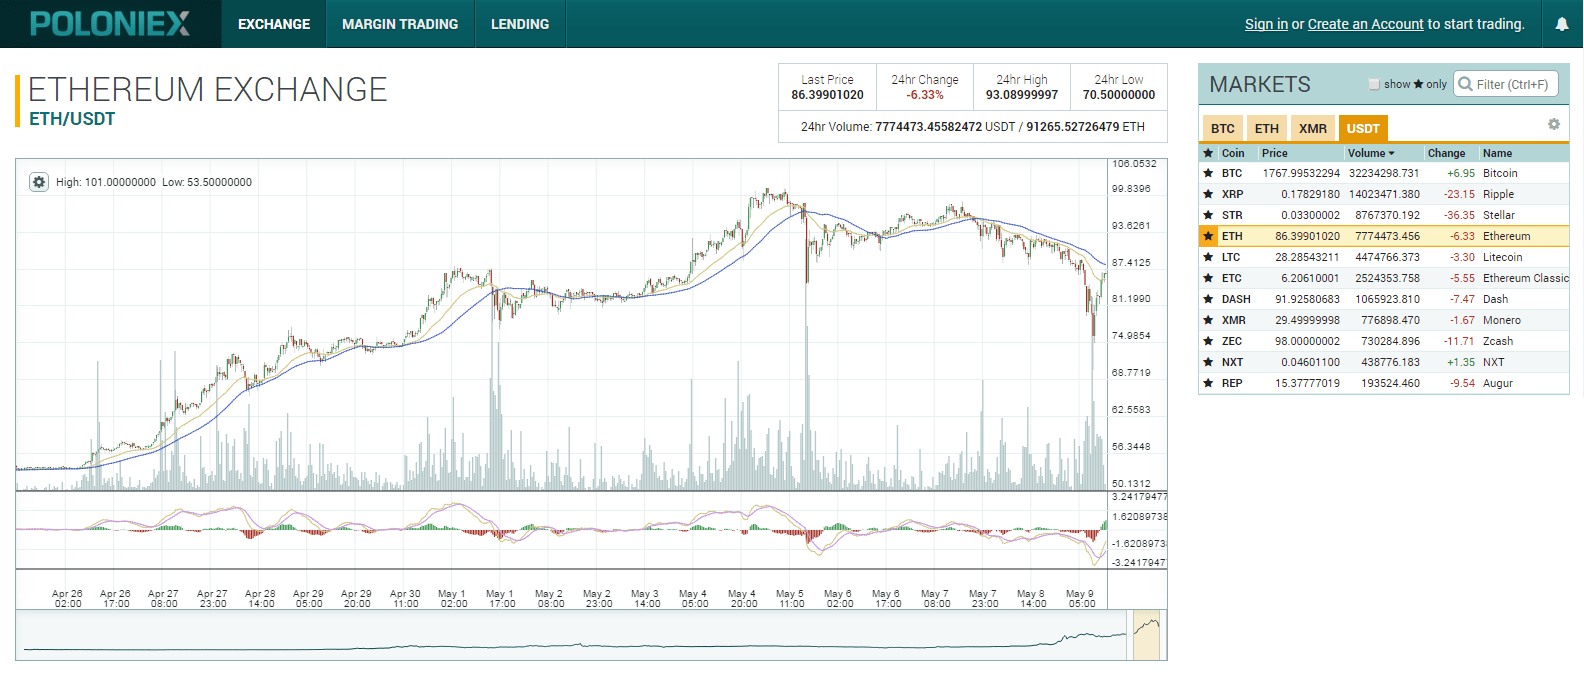Switch to BTC markets tab

click(x=1222, y=128)
